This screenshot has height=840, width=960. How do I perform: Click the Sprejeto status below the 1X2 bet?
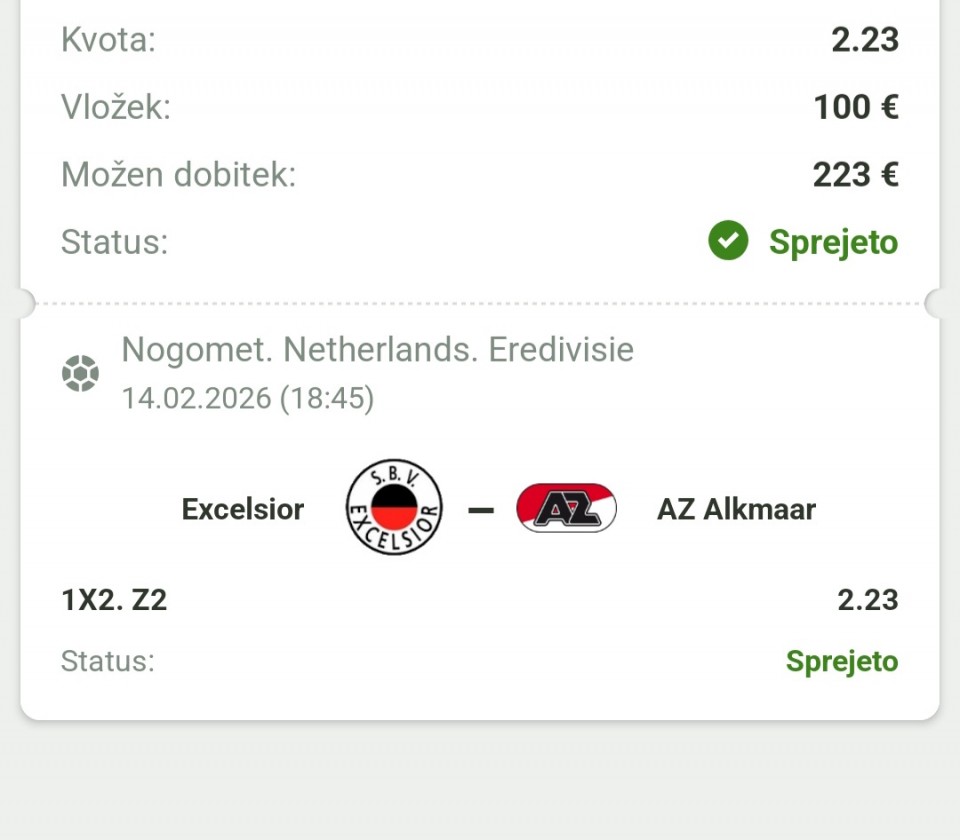tap(841, 661)
